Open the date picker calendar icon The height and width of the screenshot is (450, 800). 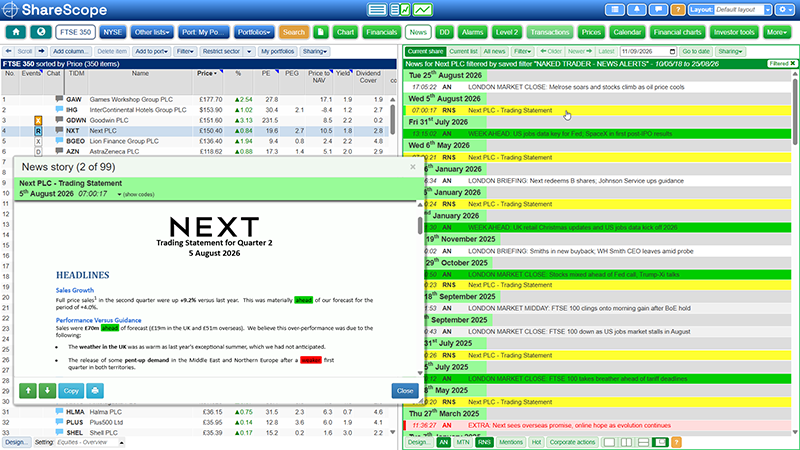(672, 52)
